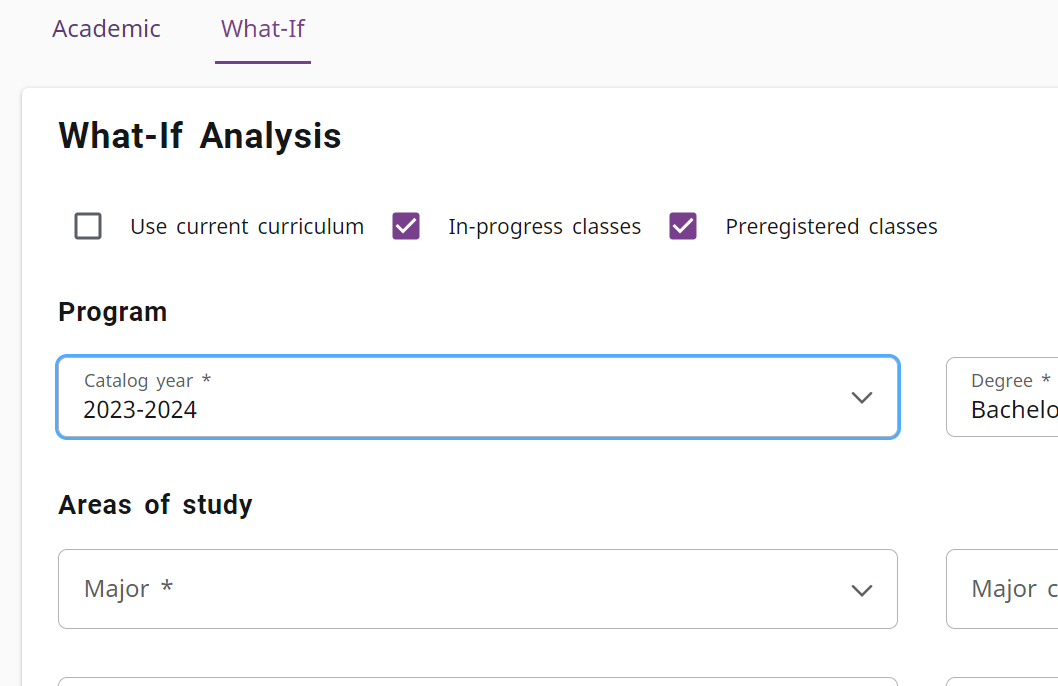Click the Areas of study heading

155,505
